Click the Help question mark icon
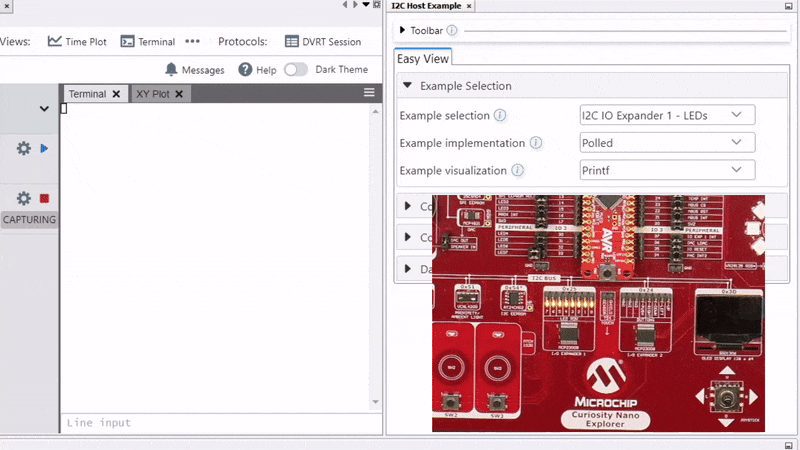The image size is (800, 450). 246,70
